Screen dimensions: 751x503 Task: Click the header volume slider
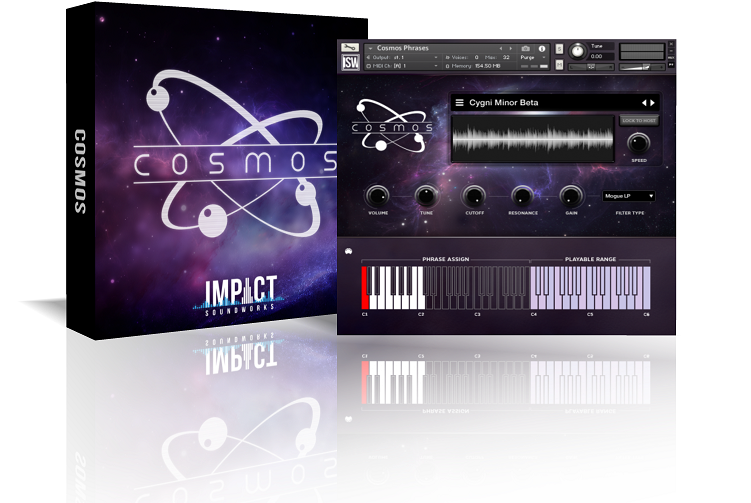click(642, 67)
